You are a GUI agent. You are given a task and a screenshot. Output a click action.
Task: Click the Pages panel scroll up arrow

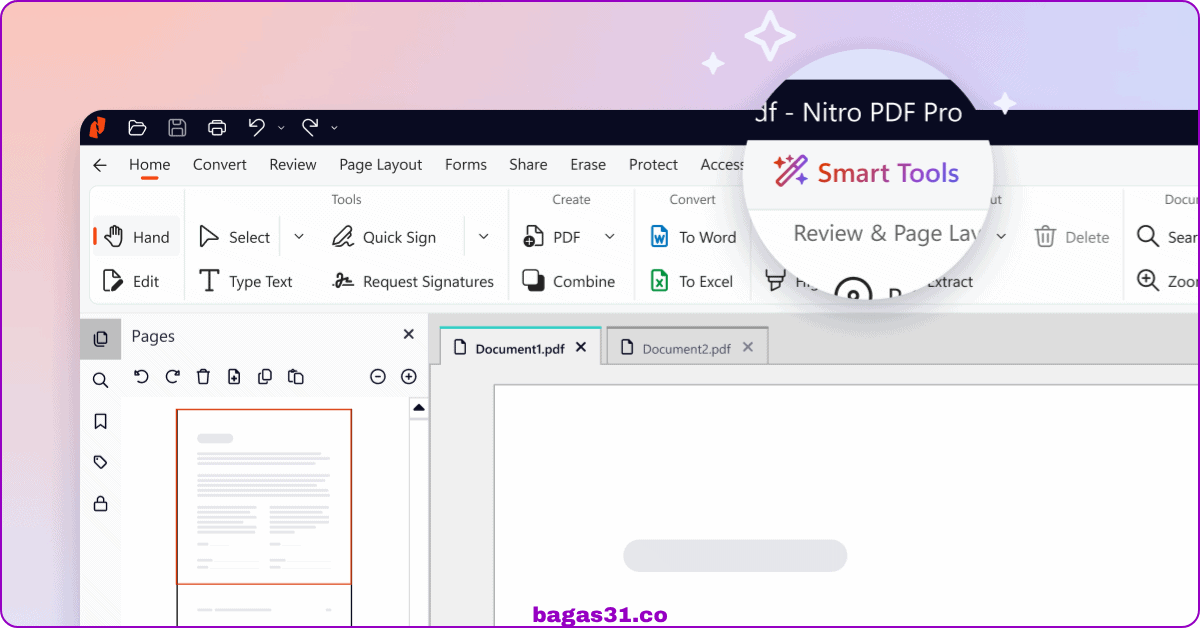(419, 407)
